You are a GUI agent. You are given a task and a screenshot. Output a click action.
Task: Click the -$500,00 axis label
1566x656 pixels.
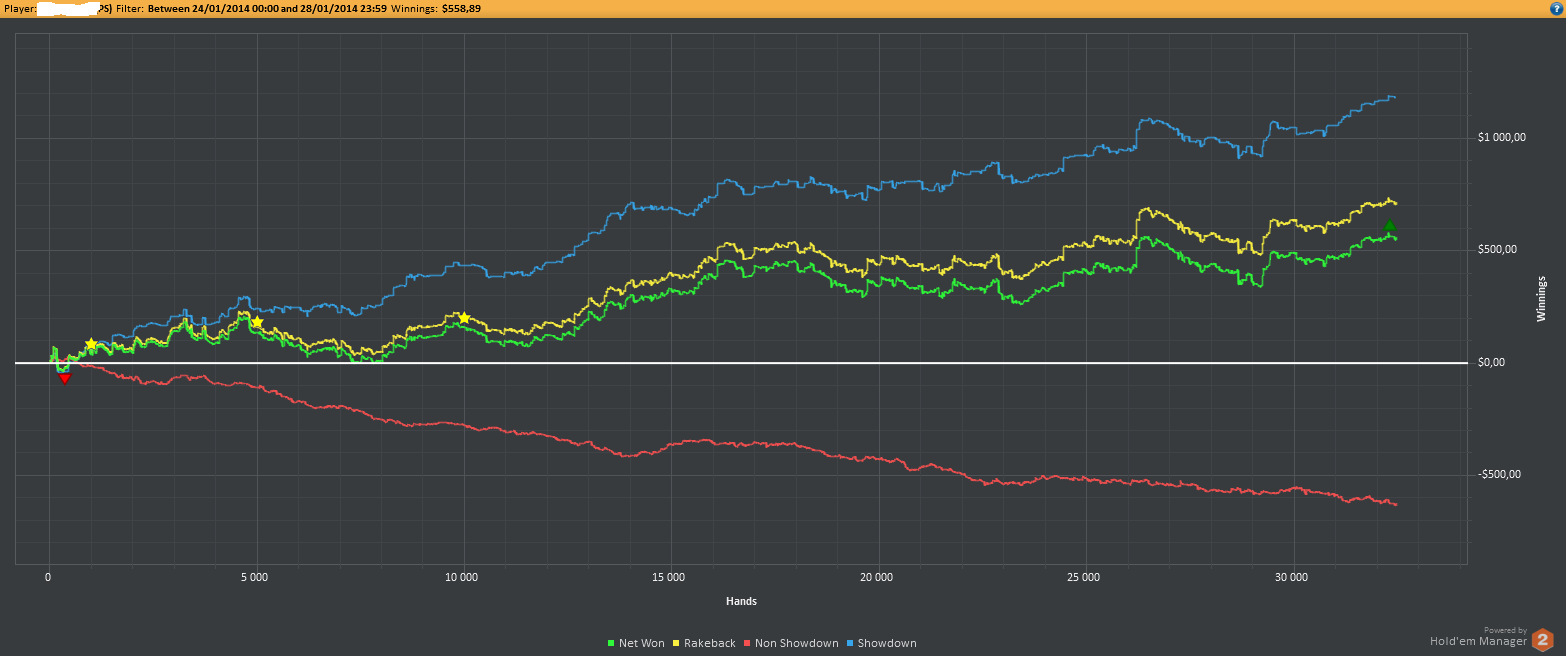(1499, 474)
